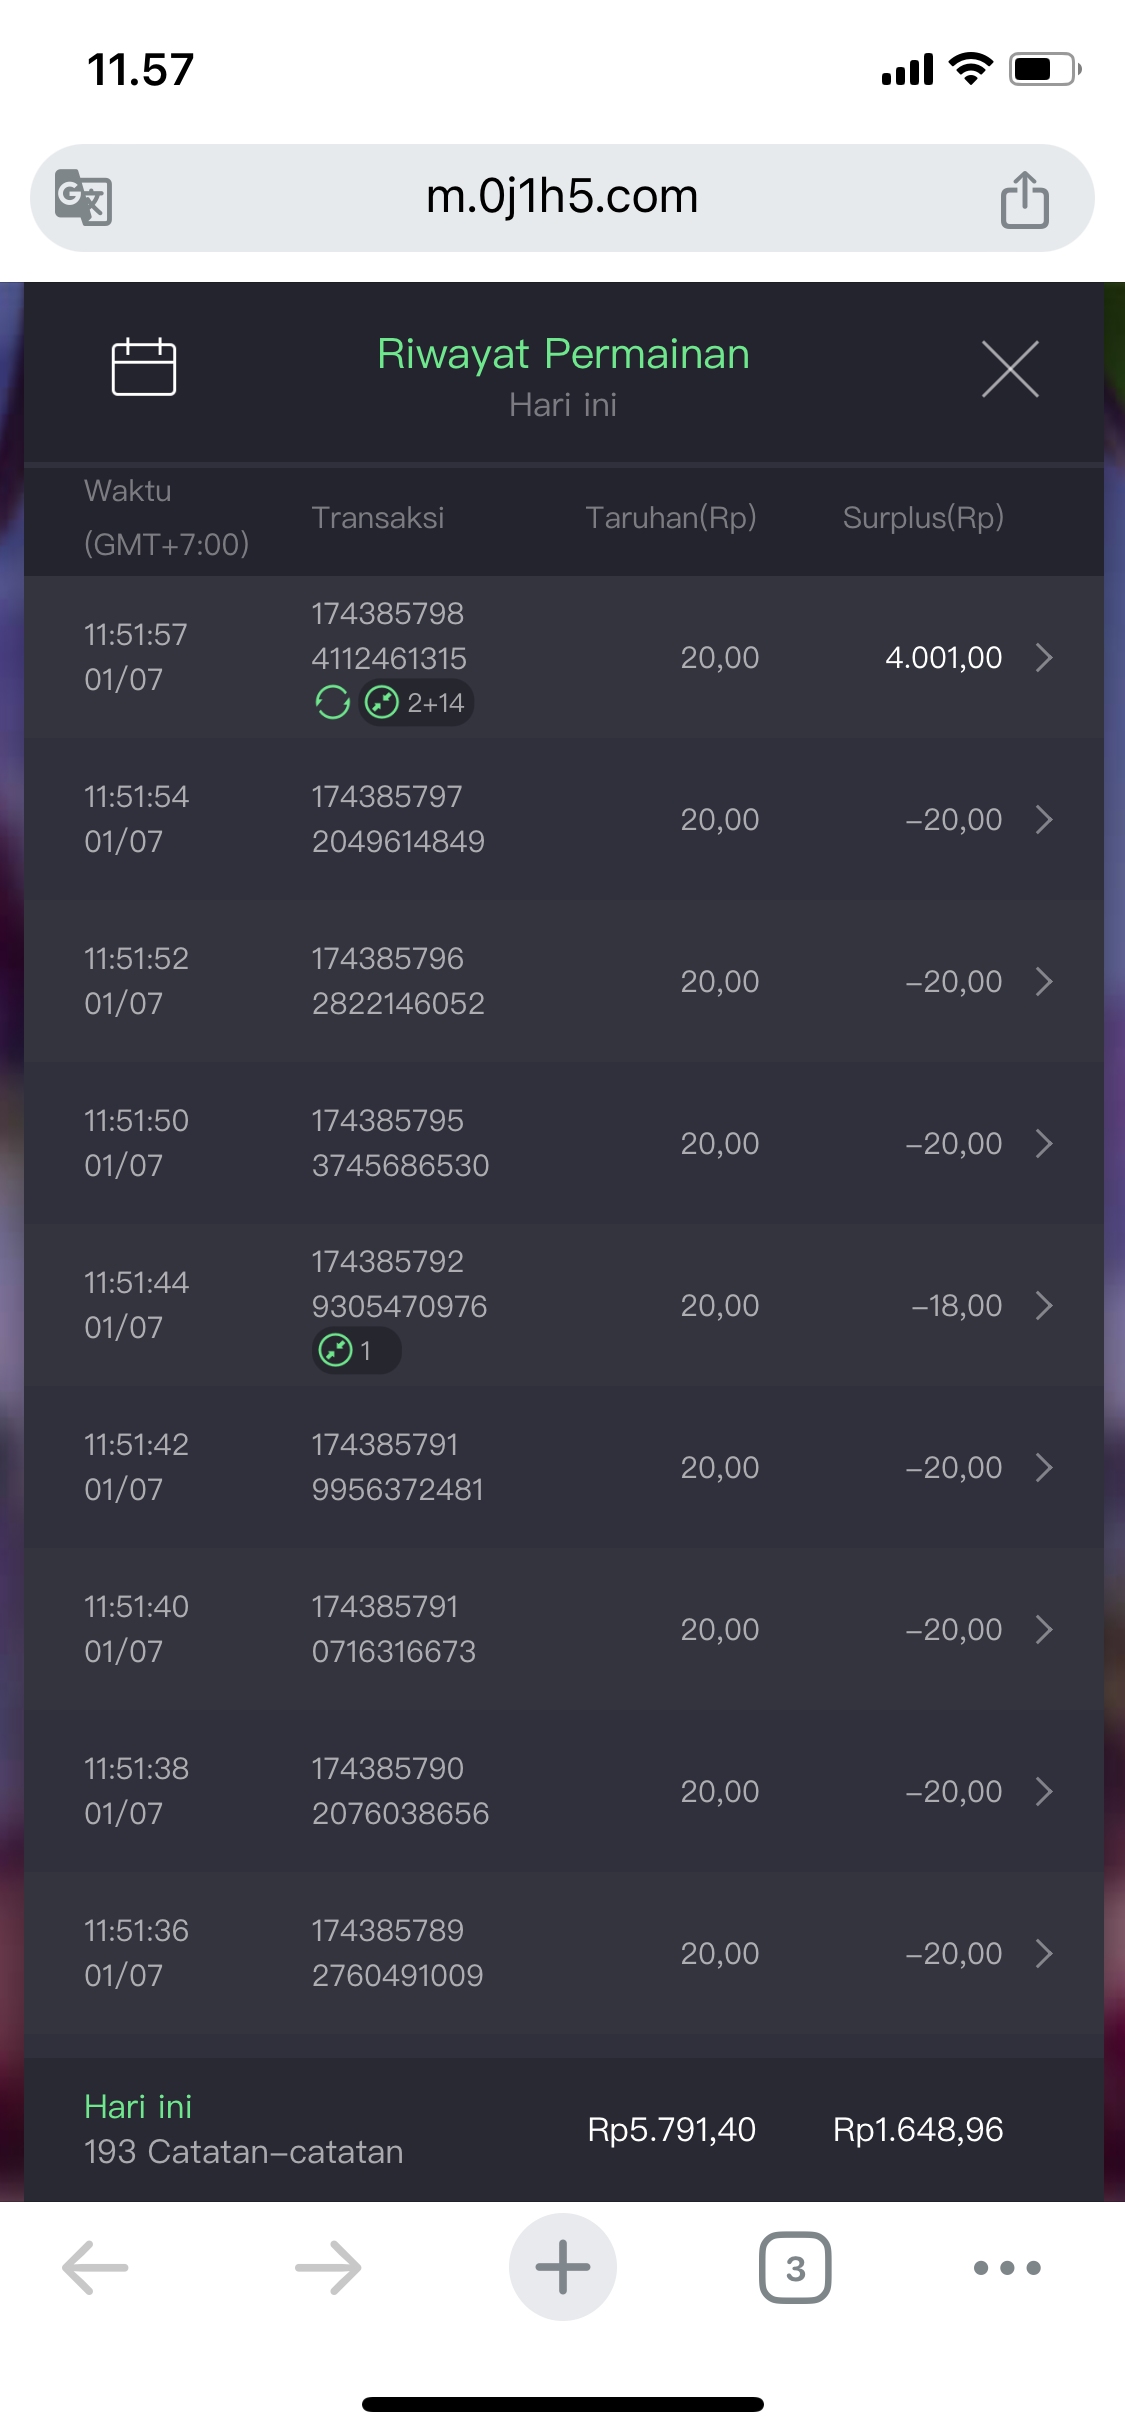Open a new tab with plus button
The image size is (1125, 2436).
(x=562, y=2267)
